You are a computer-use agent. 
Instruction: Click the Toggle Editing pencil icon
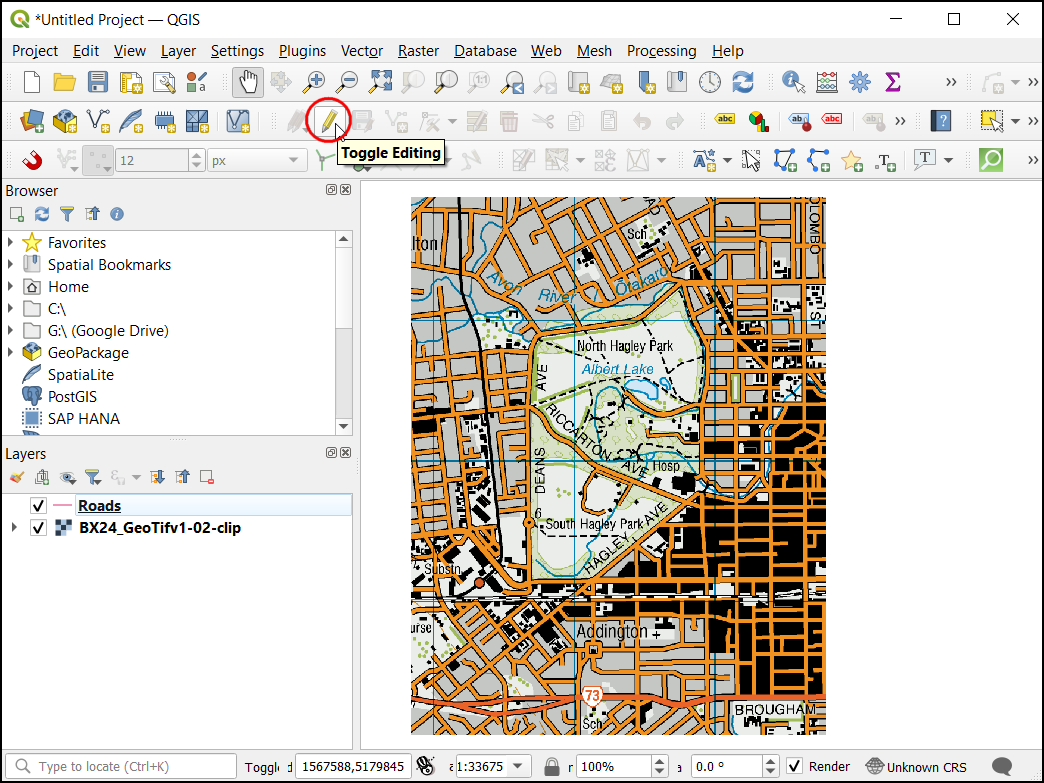click(329, 121)
